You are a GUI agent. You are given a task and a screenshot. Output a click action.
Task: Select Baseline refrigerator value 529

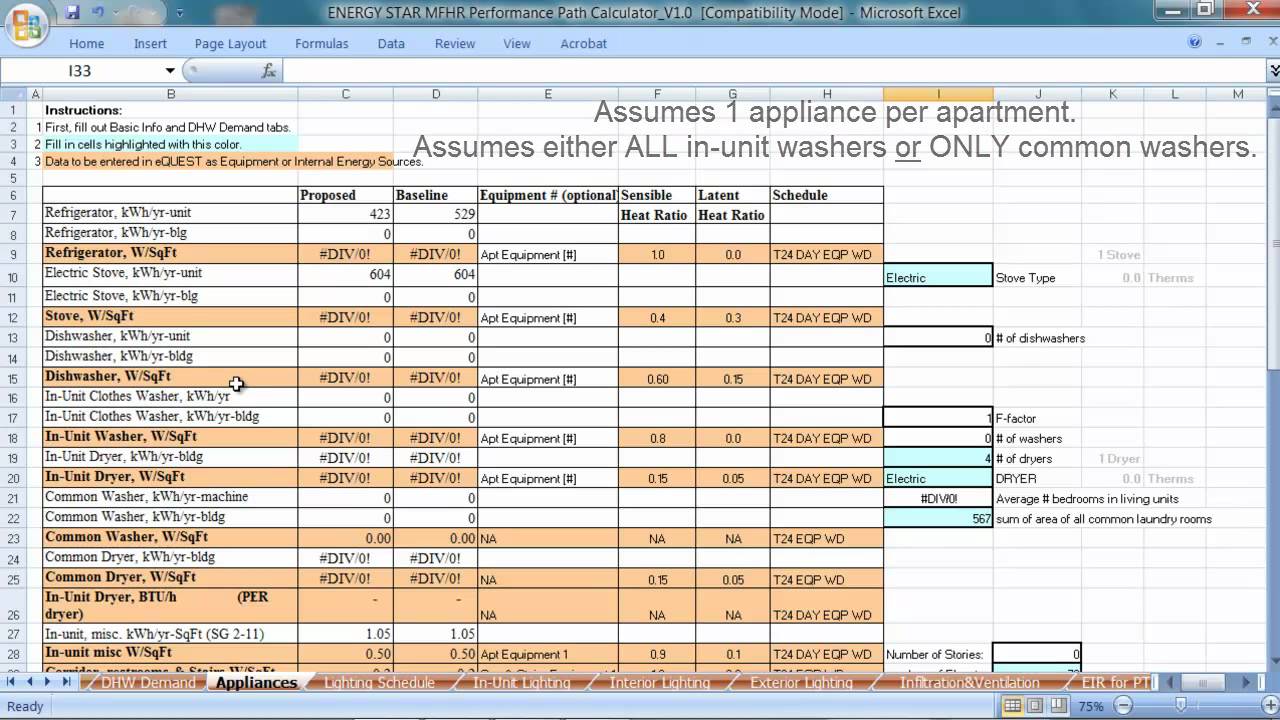pyautogui.click(x=435, y=213)
